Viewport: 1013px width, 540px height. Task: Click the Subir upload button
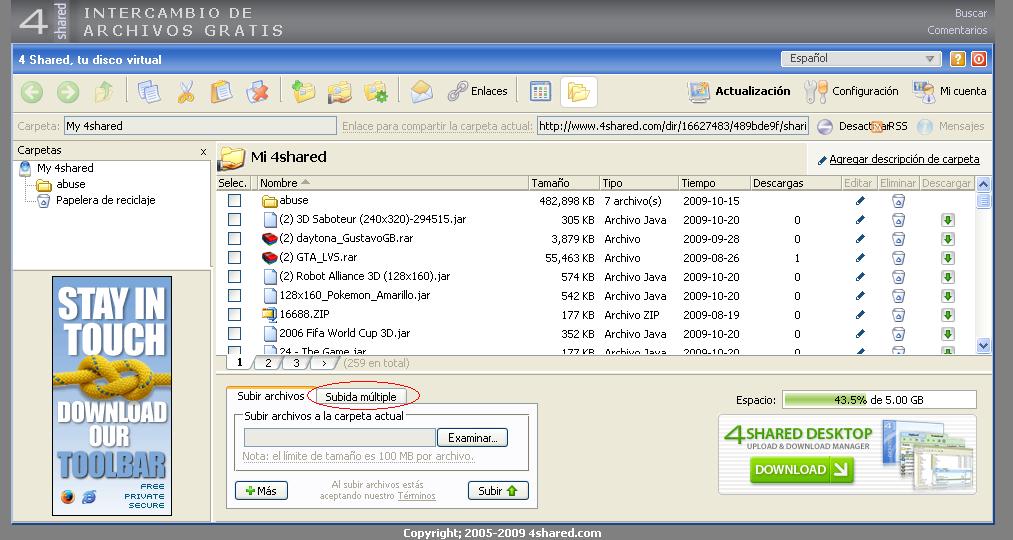[498, 491]
